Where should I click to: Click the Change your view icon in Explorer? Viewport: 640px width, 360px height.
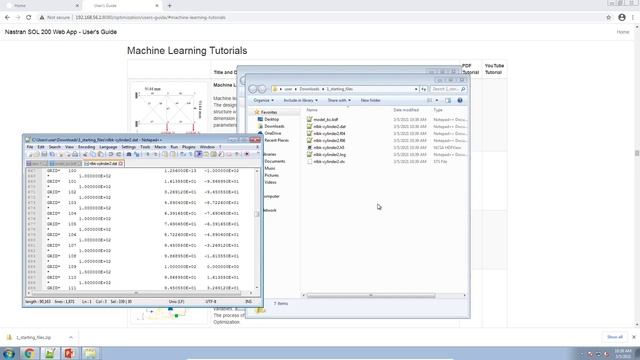tap(429, 100)
